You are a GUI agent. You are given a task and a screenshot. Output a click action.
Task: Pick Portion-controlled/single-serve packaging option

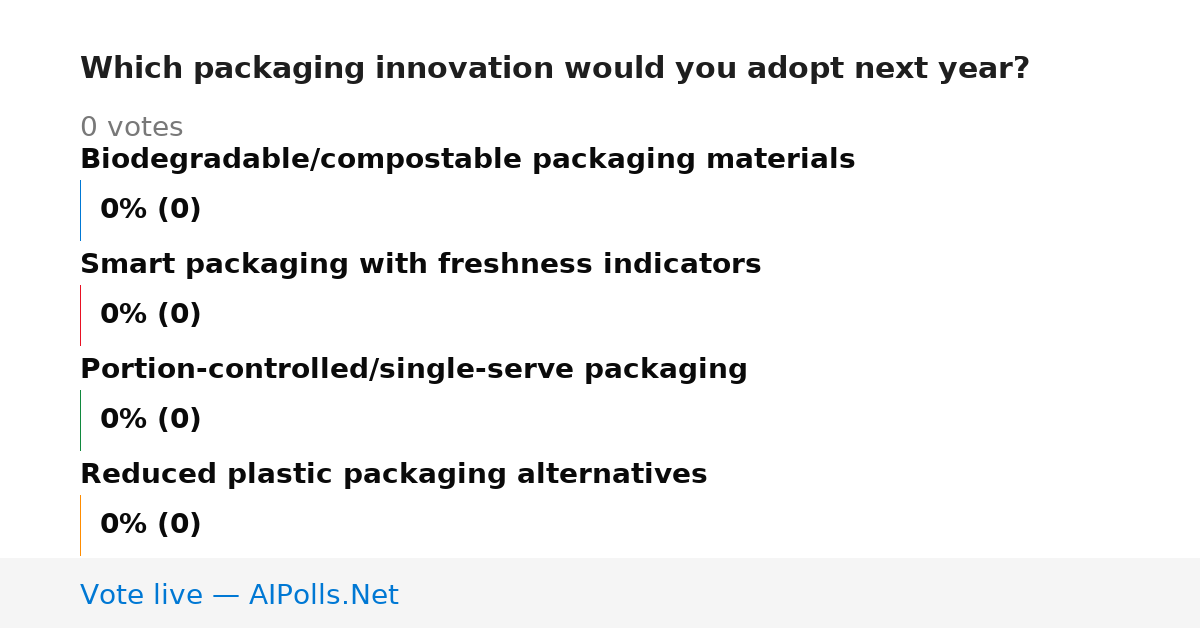[413, 369]
